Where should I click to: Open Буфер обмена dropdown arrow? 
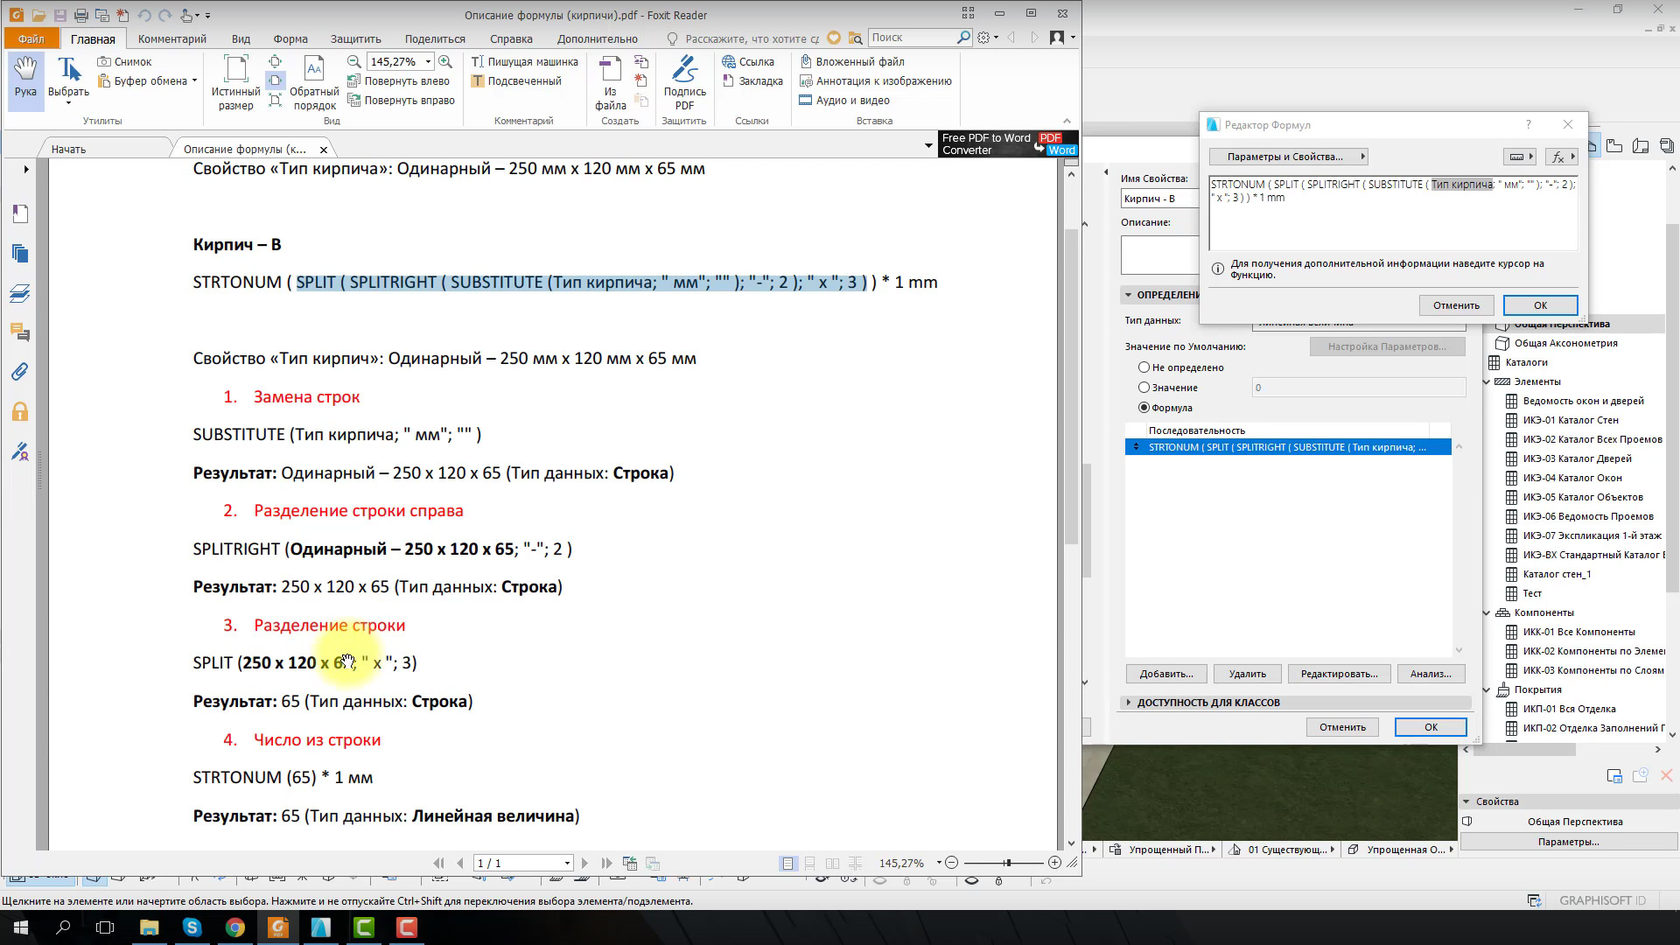(194, 81)
